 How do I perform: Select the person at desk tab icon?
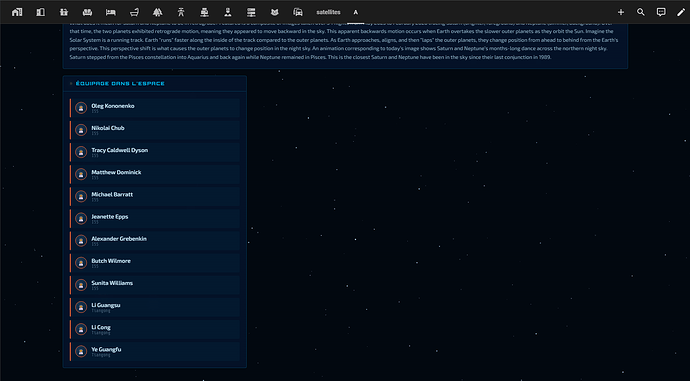click(228, 12)
